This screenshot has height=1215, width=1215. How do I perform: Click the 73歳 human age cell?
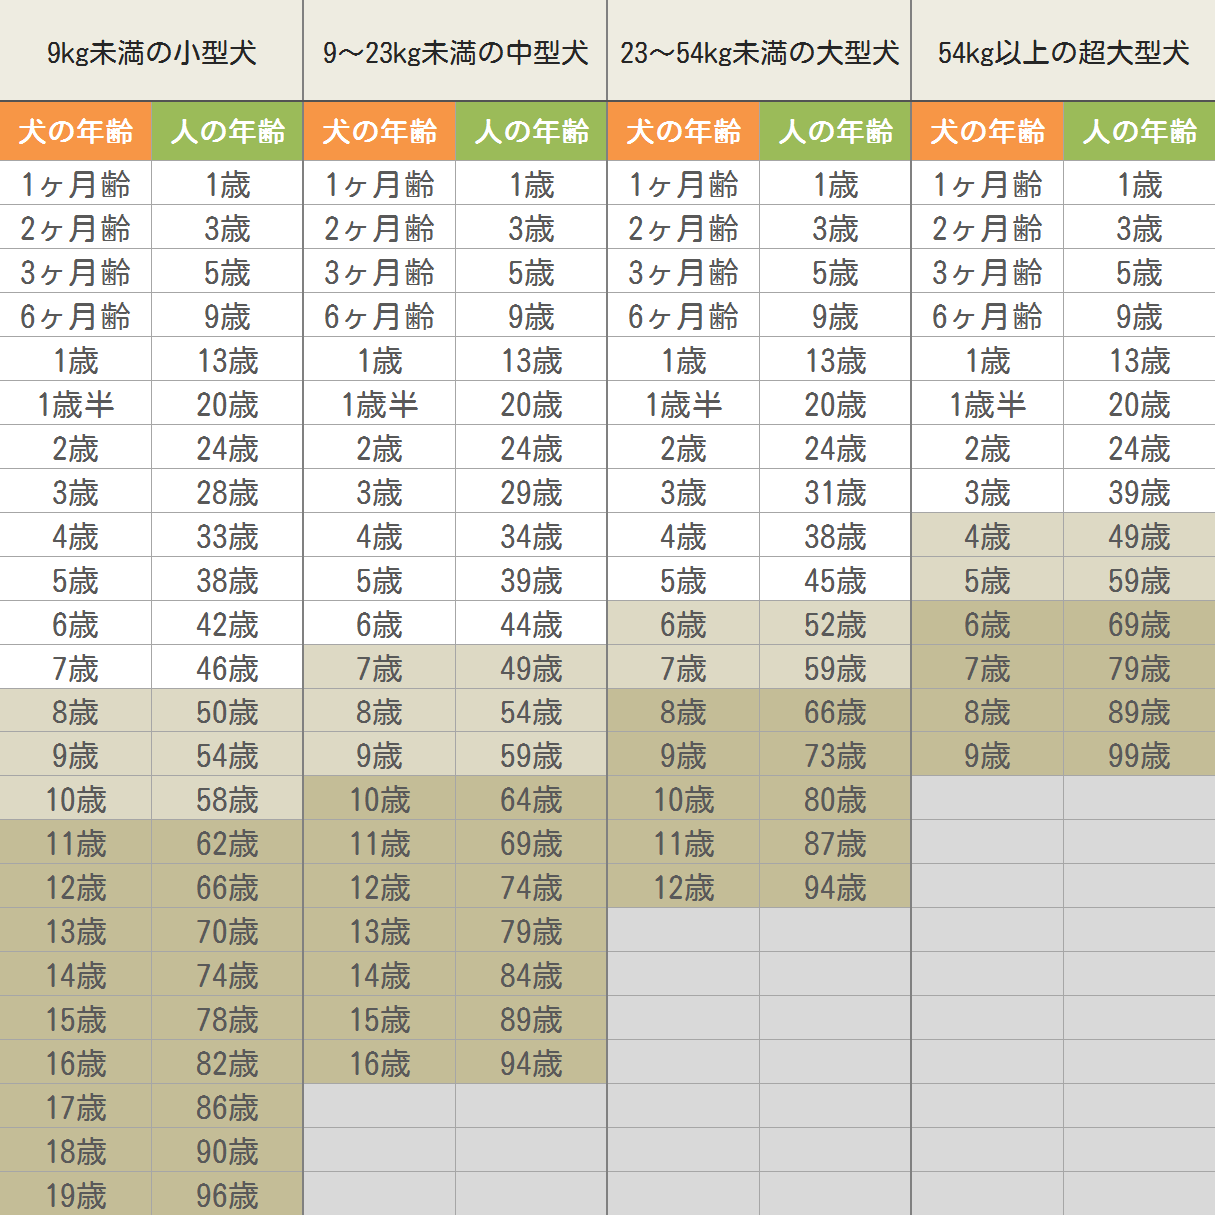[x=835, y=756]
